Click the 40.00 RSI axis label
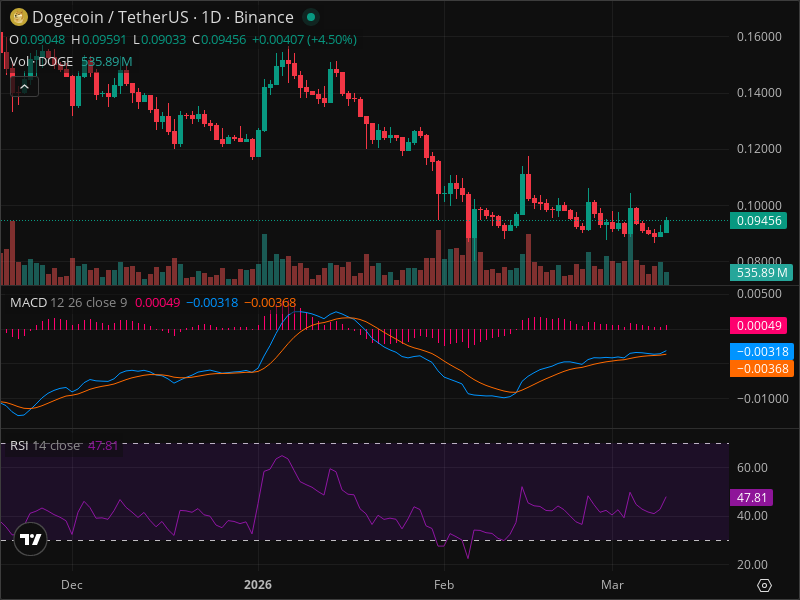The height and width of the screenshot is (600, 800). pos(752,516)
